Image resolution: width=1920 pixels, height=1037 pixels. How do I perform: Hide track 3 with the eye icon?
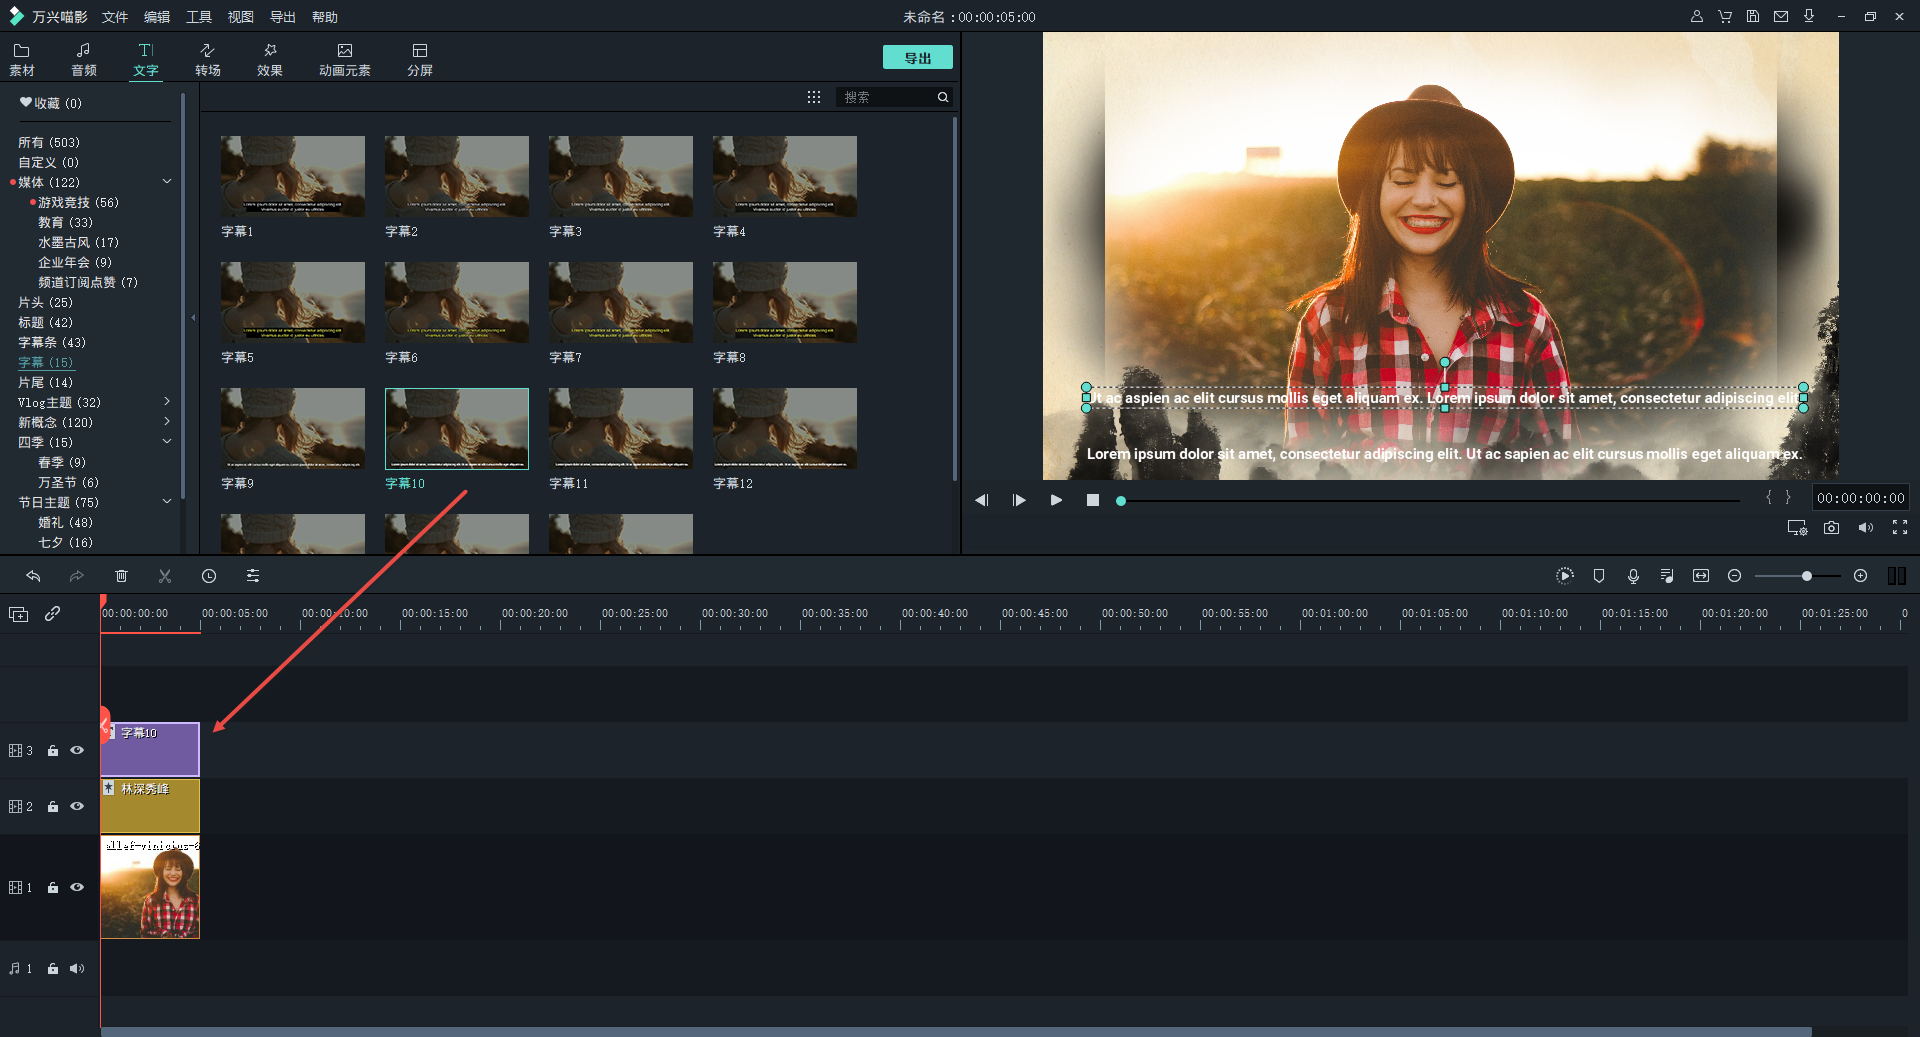[x=77, y=750]
